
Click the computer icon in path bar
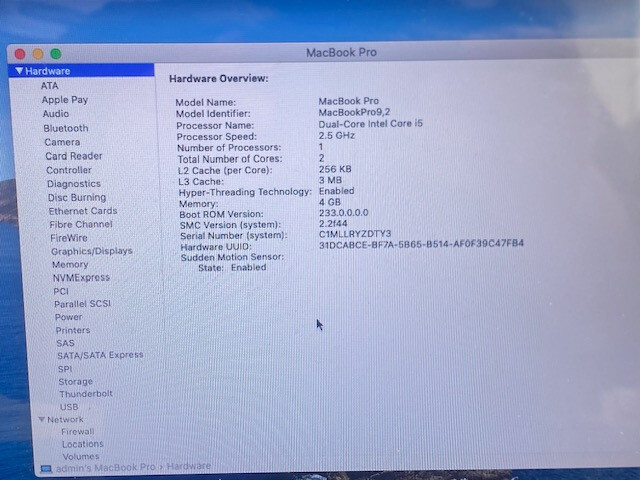tap(46, 469)
